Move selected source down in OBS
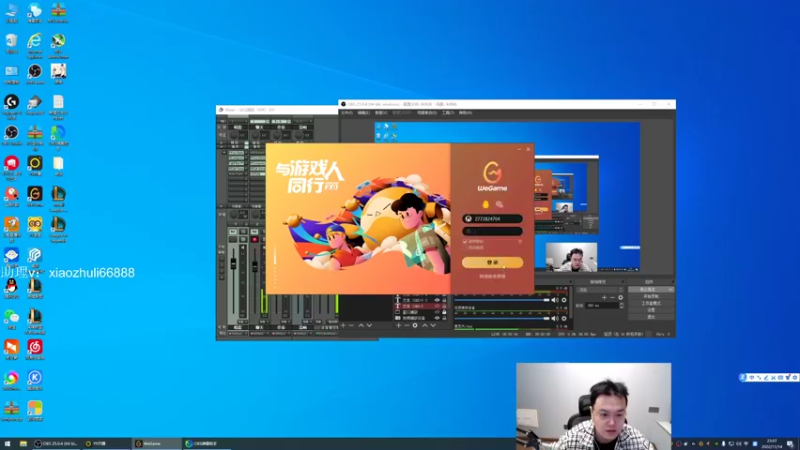 [x=433, y=326]
